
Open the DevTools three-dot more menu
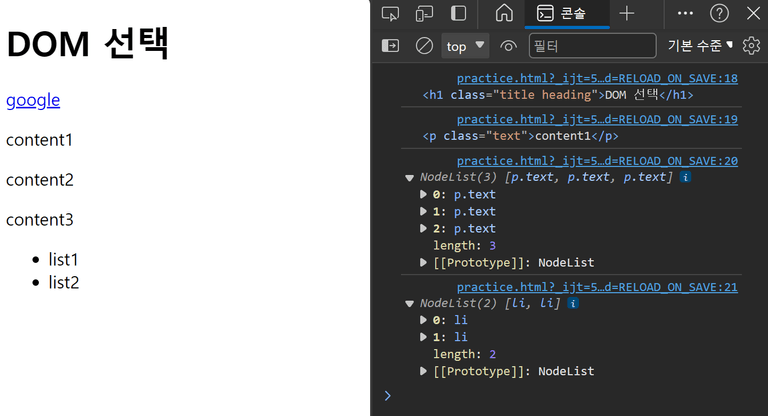click(x=685, y=13)
